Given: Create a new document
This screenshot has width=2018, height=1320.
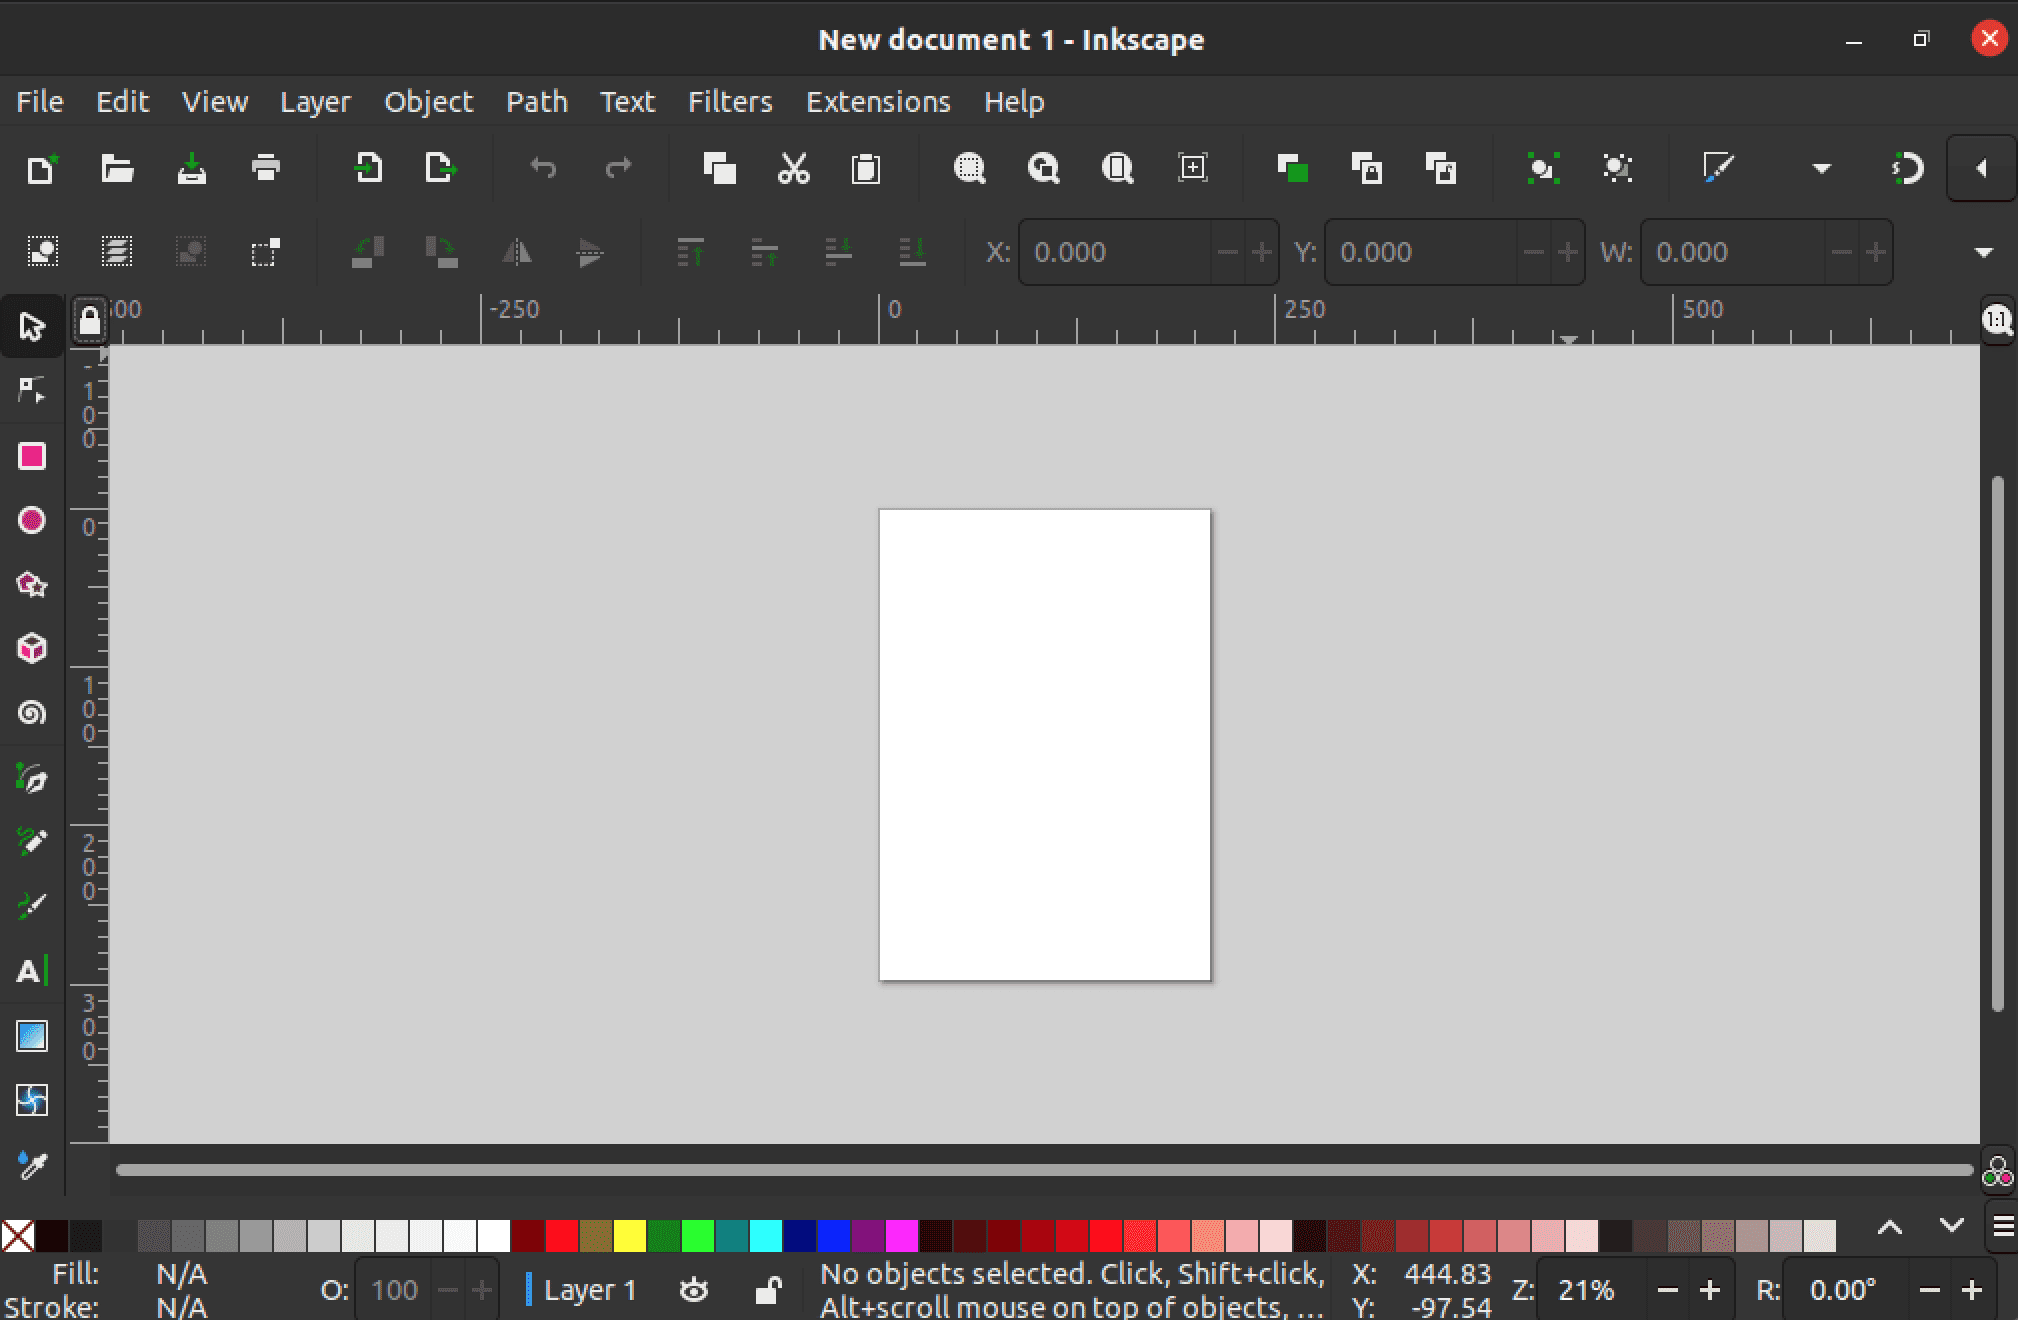Looking at the screenshot, I should 42,168.
